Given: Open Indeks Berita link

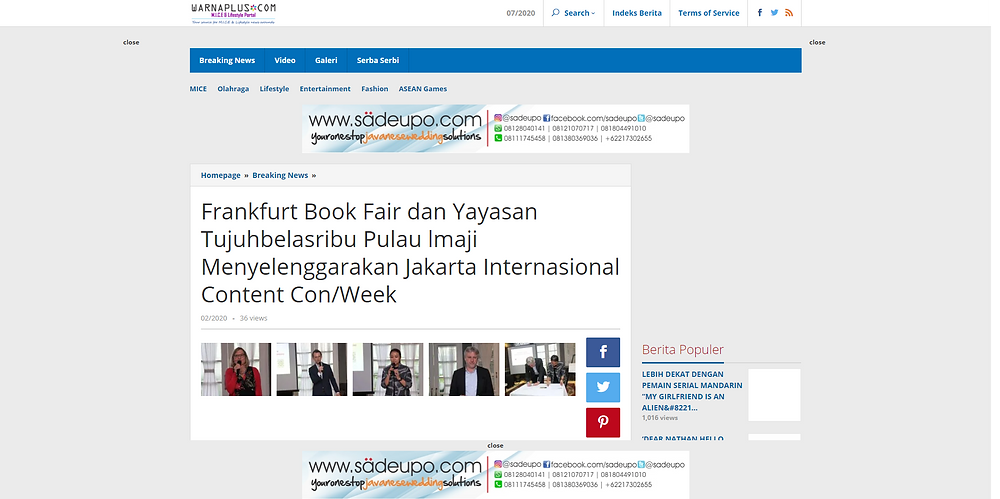Looking at the screenshot, I should (x=636, y=13).
